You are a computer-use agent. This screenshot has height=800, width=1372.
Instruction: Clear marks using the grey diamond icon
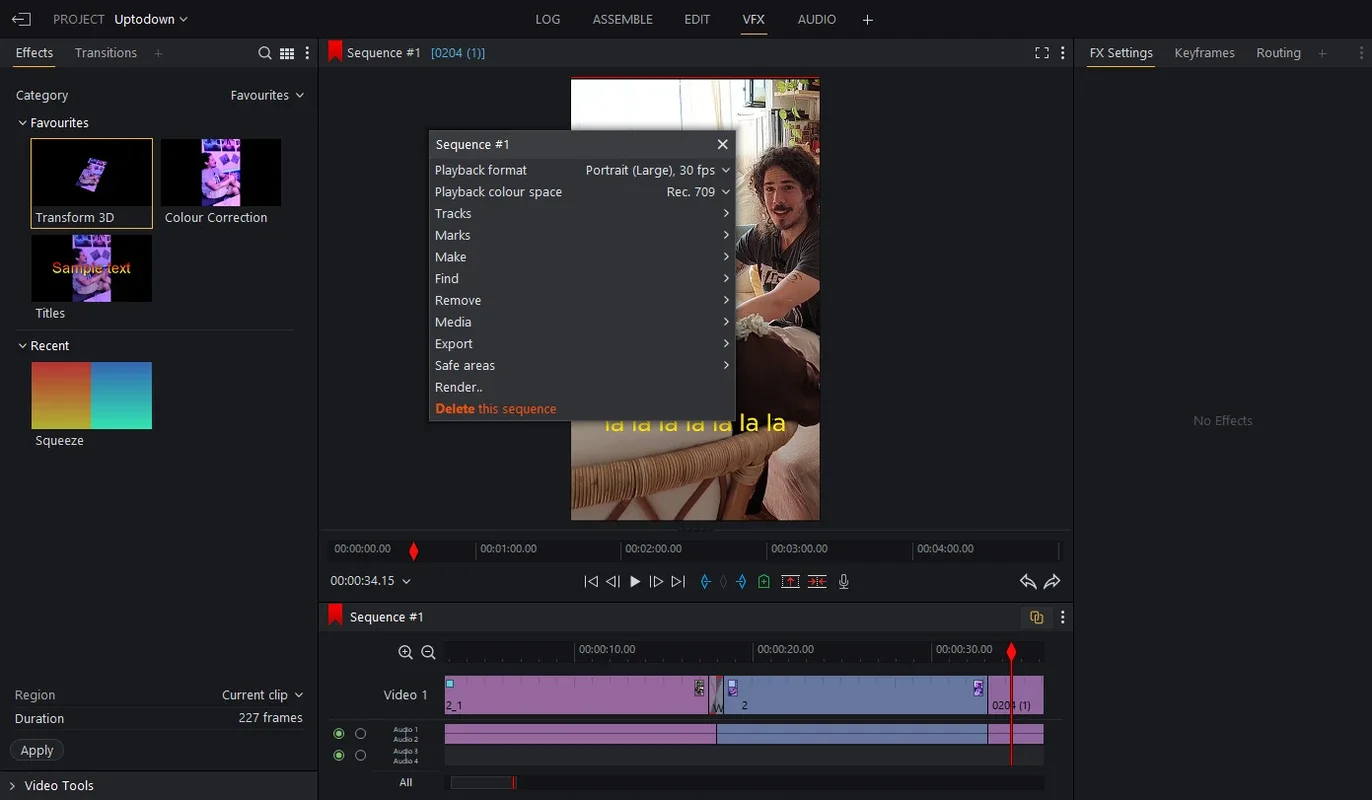pyautogui.click(x=723, y=581)
